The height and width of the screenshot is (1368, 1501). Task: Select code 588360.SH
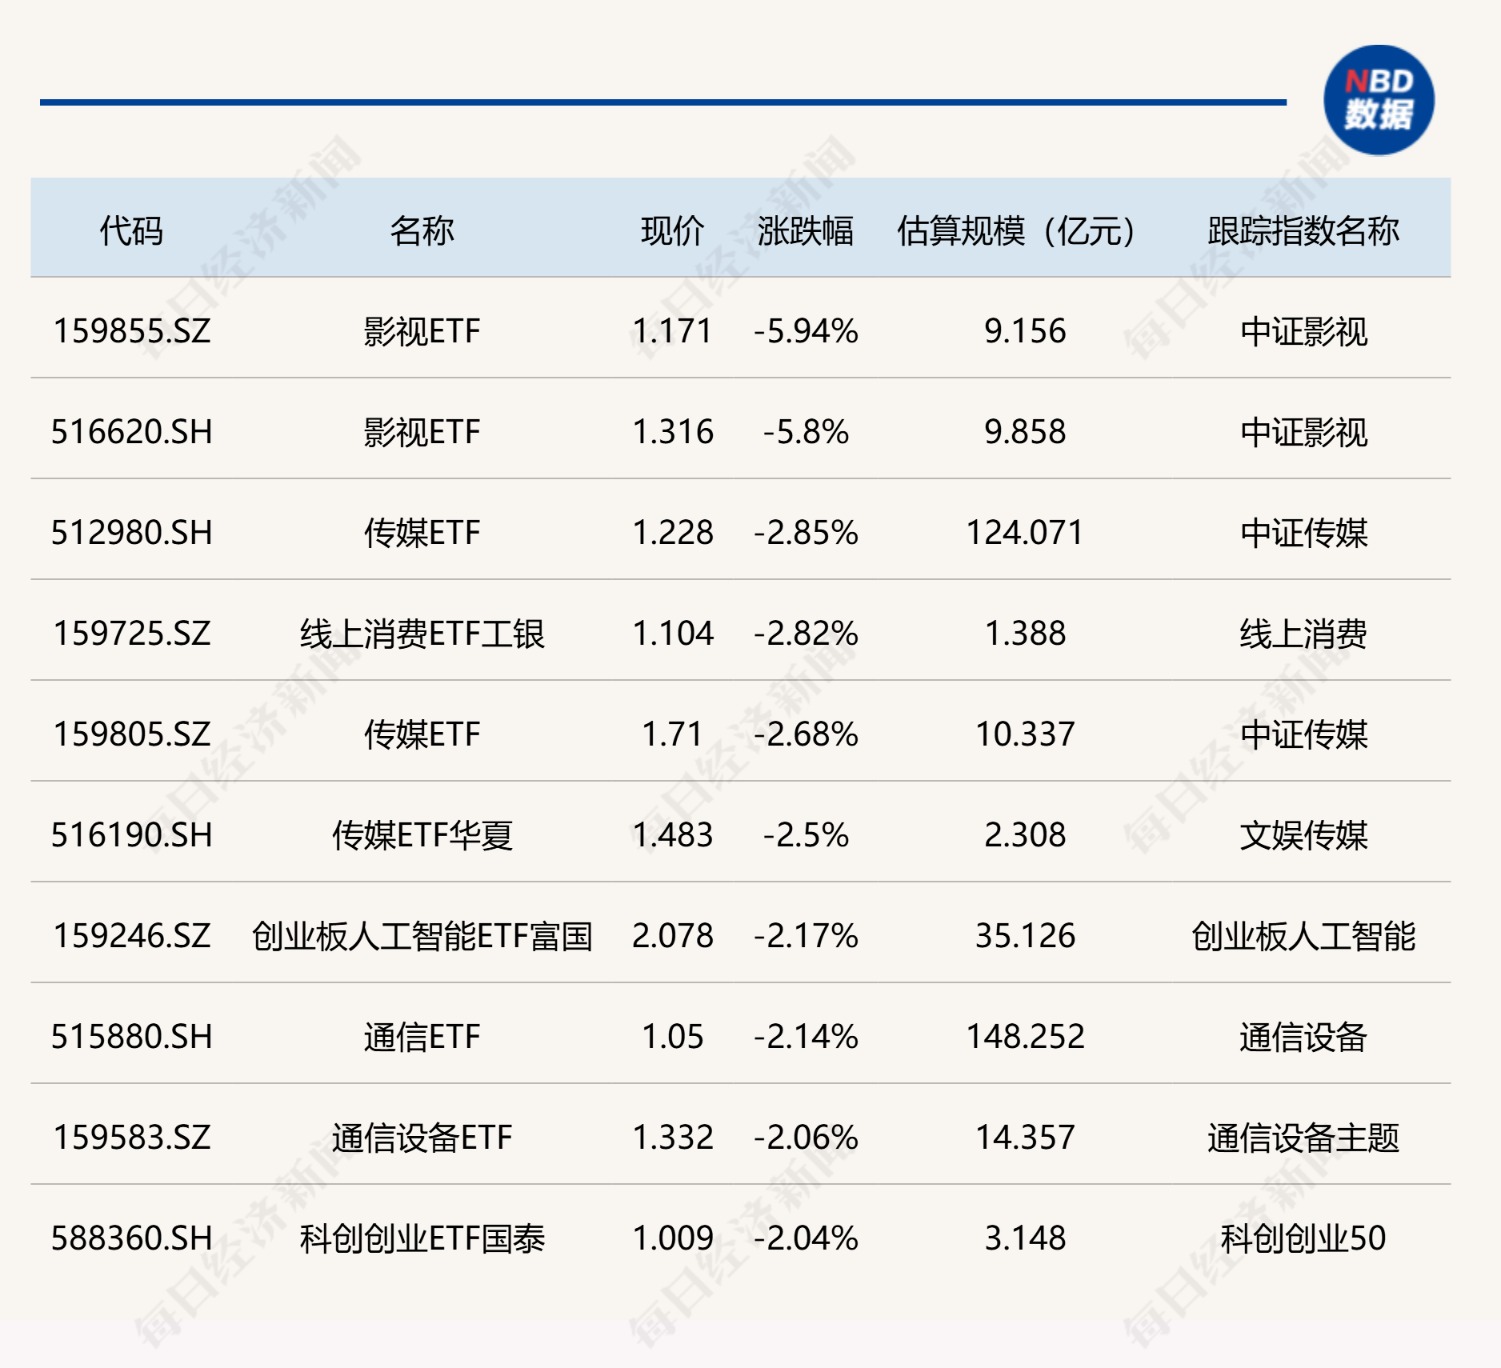point(132,1239)
